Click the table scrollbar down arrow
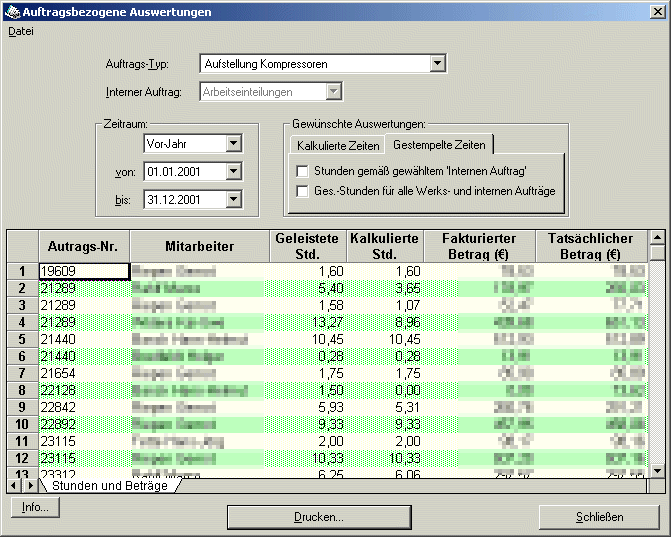 [x=657, y=470]
